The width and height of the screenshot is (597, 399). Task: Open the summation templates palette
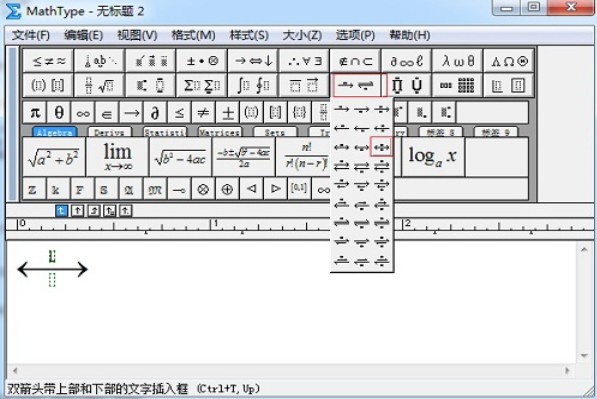click(x=202, y=85)
